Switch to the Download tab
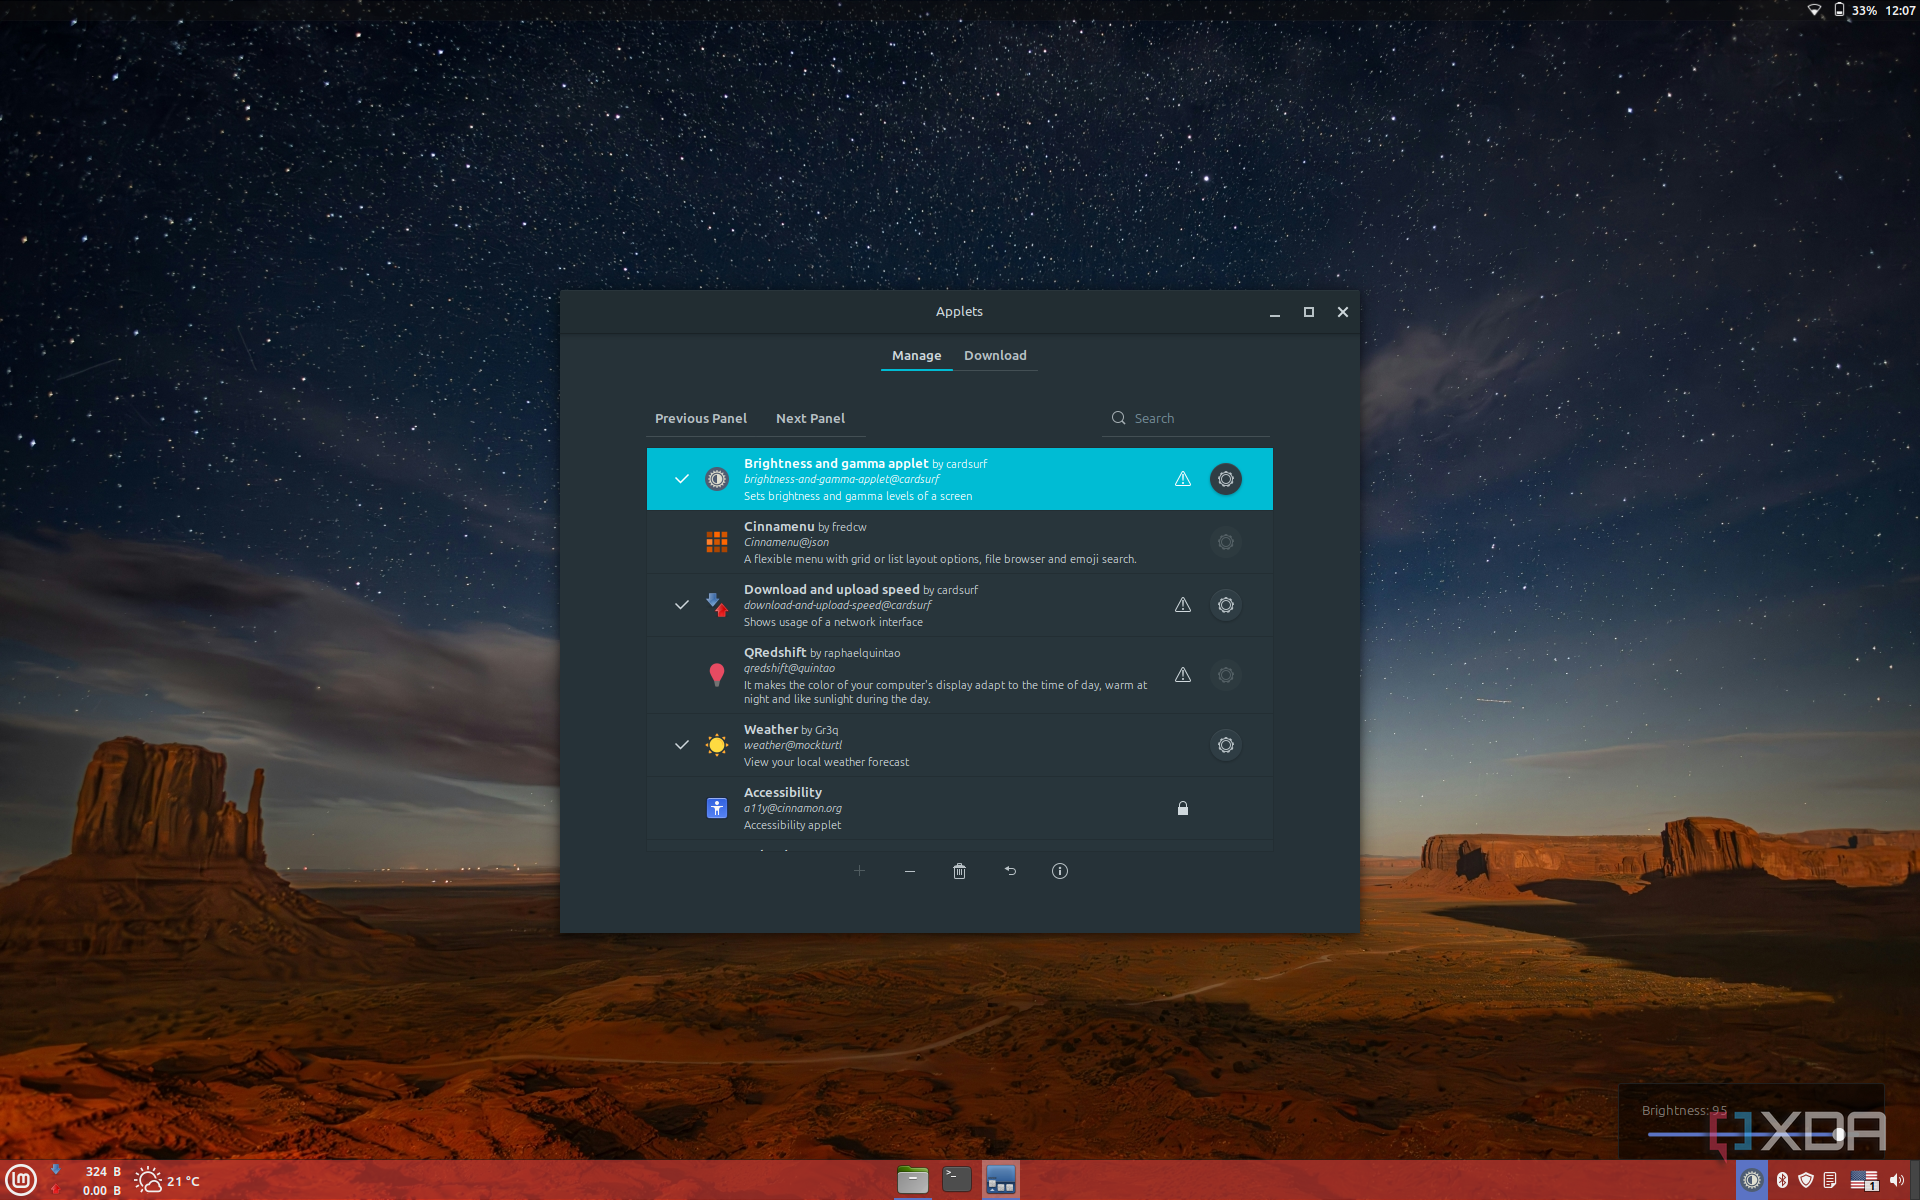Screen dimensions: 1920x1200 [x=994, y=356]
